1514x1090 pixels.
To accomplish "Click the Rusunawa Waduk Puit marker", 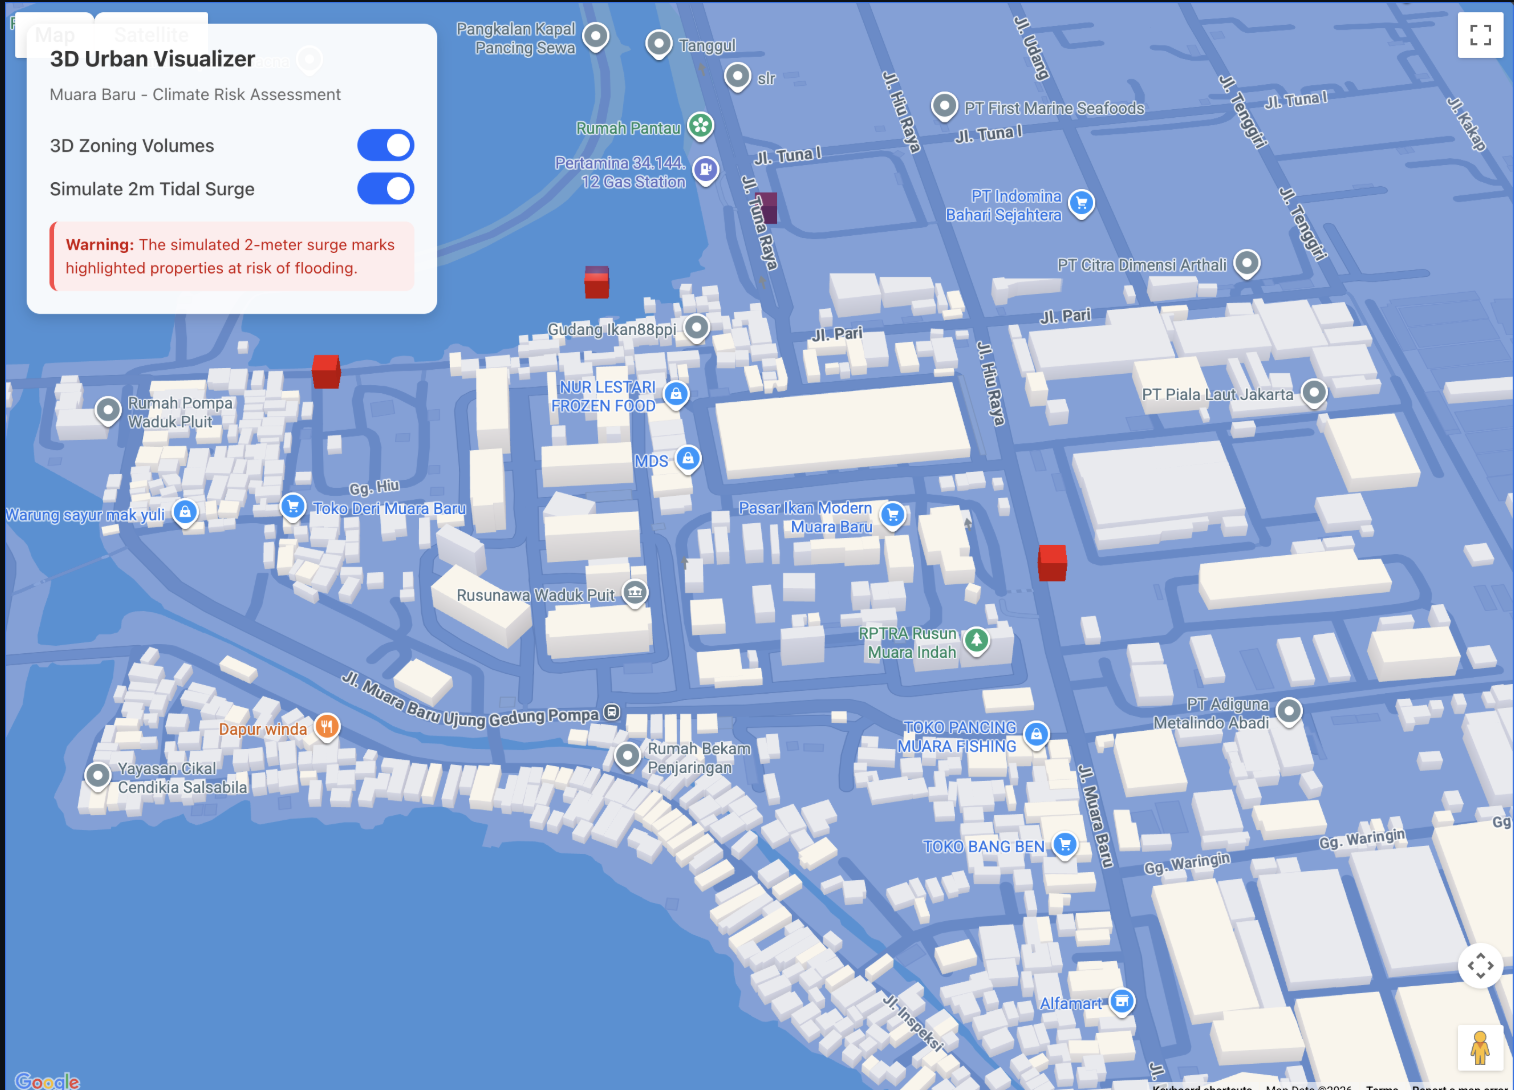I will (x=635, y=593).
